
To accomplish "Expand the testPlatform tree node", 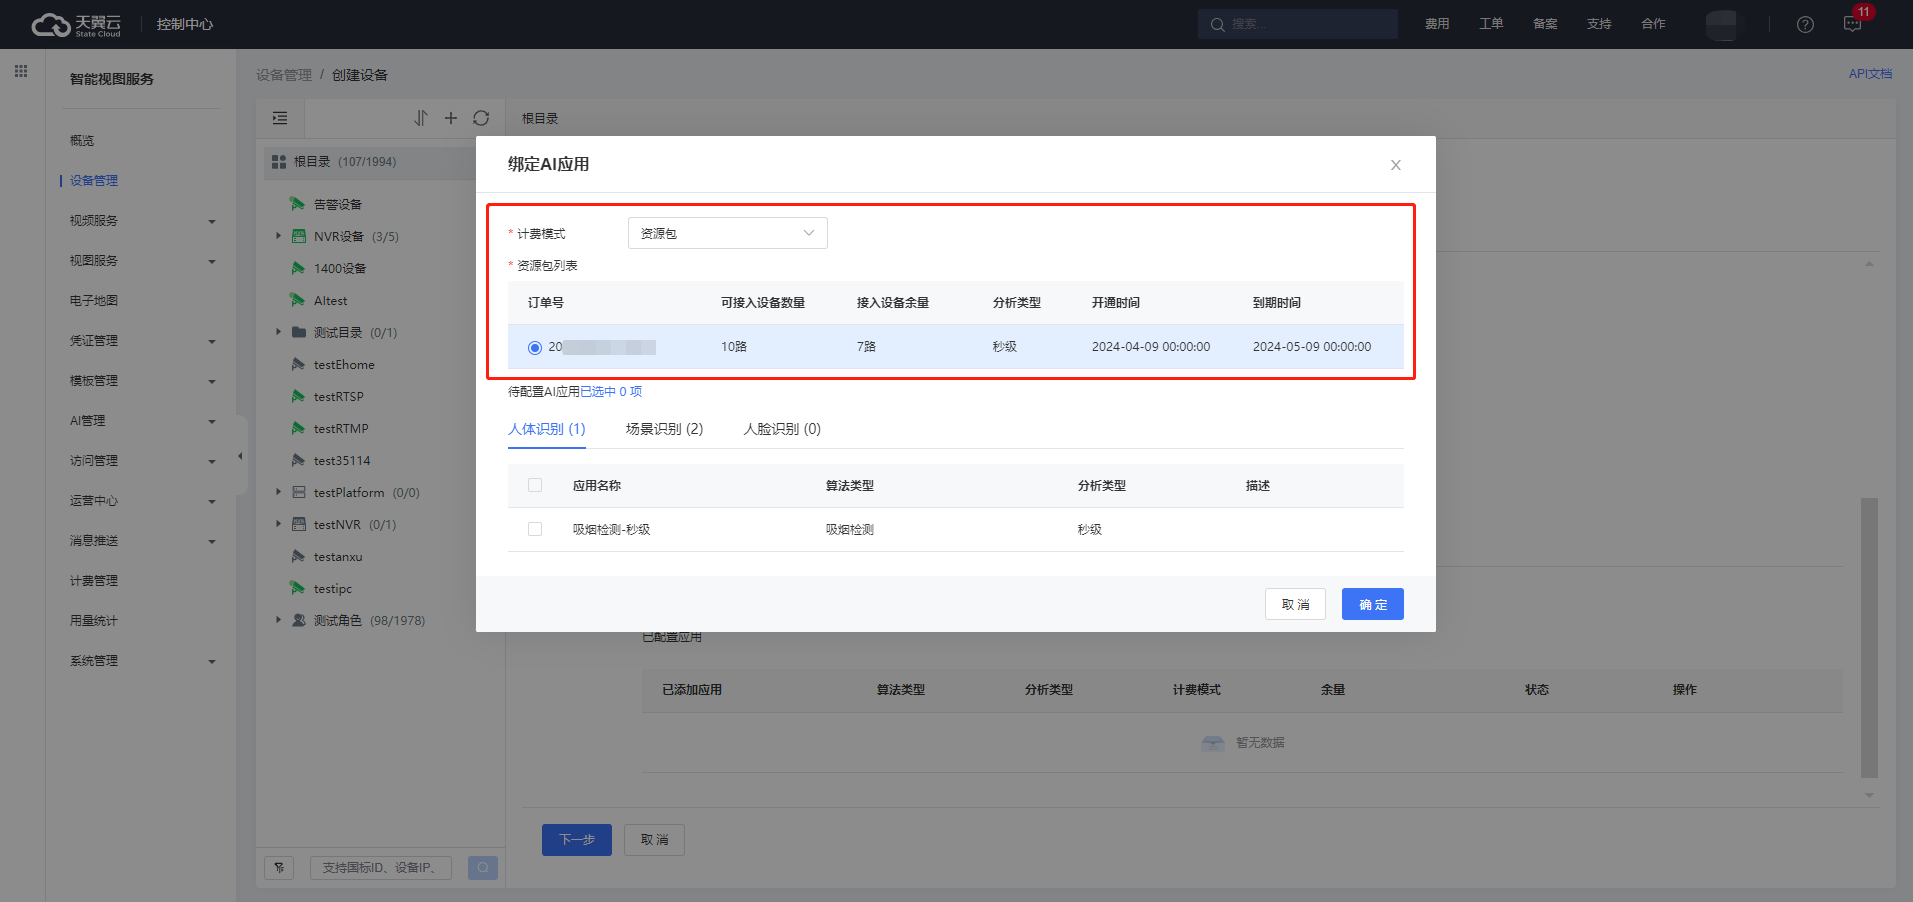I will (x=278, y=492).
